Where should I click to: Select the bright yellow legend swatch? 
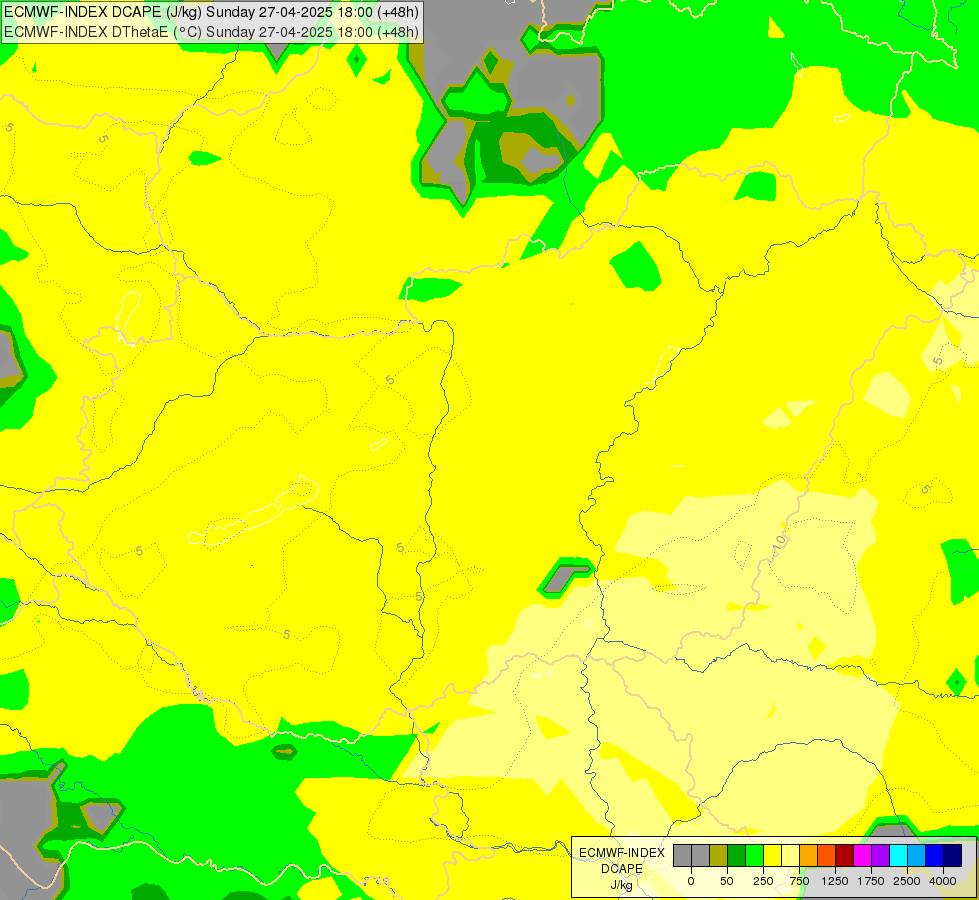click(772, 855)
